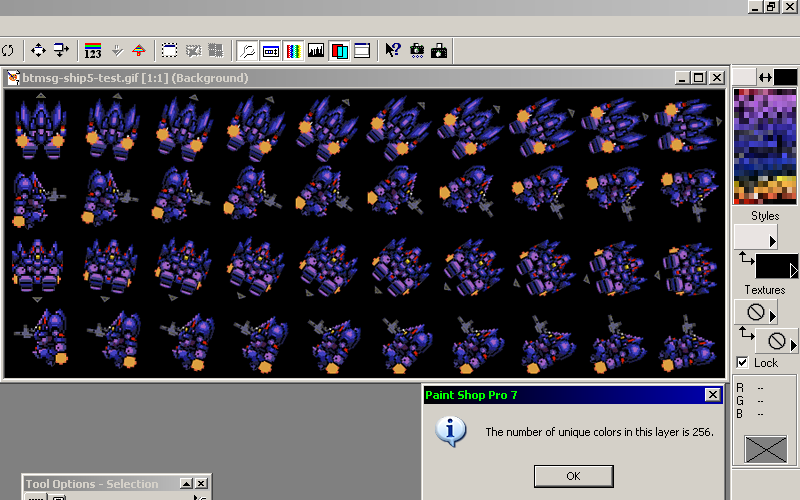
Task: Click the blue info icon in dialog
Action: (451, 431)
